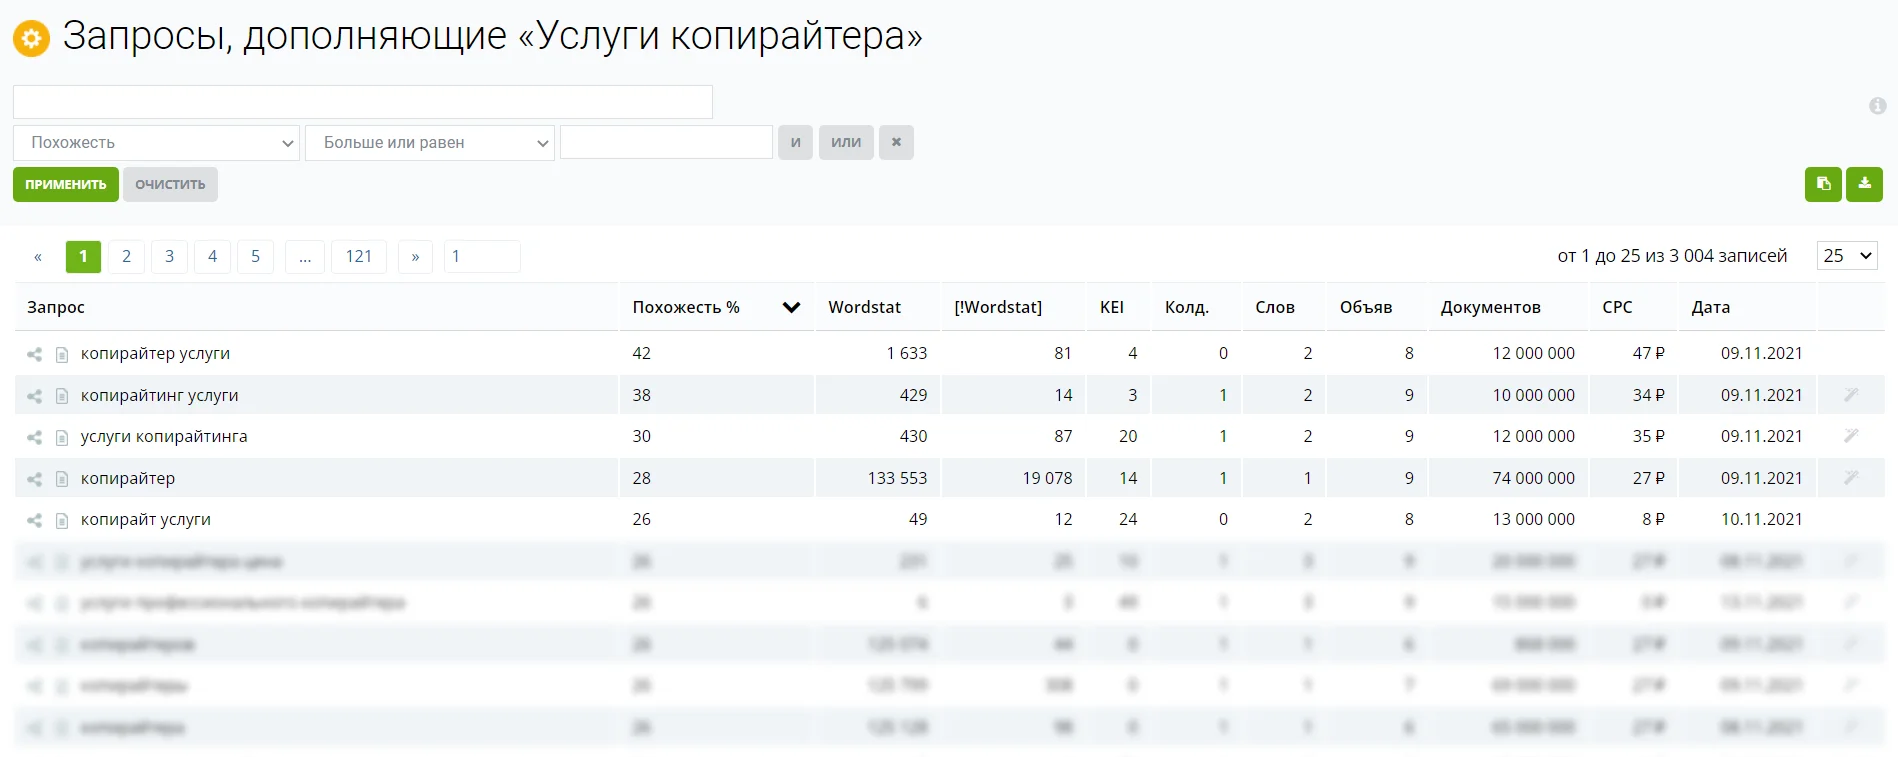Viewport: 1898px width, 757px height.
Task: Click documents count «74 000 000»
Action: [1534, 478]
